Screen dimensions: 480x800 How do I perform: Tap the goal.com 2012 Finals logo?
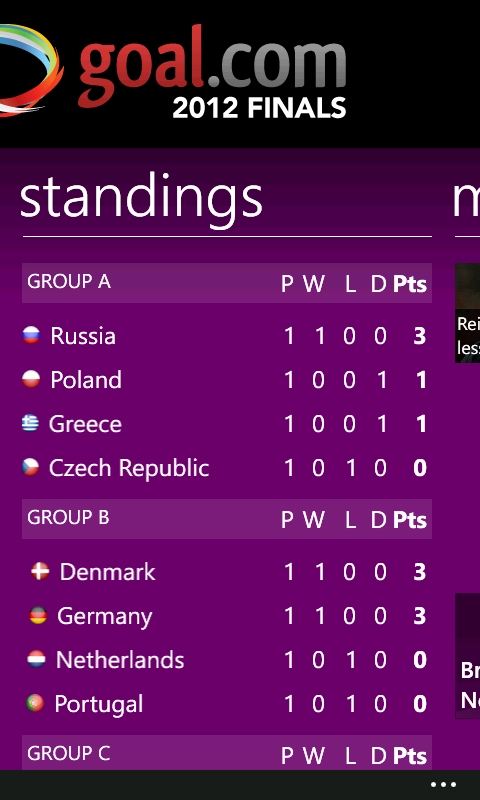coord(173,71)
